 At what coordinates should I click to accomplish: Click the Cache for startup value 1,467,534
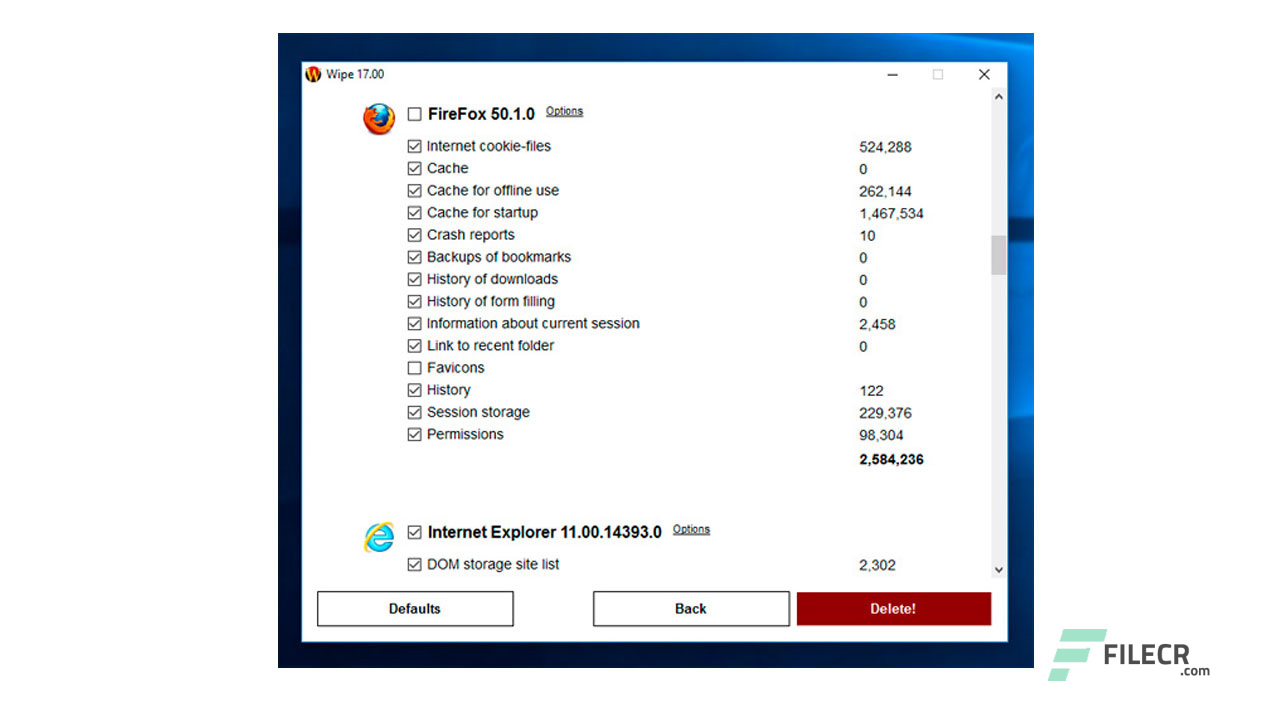coord(891,213)
